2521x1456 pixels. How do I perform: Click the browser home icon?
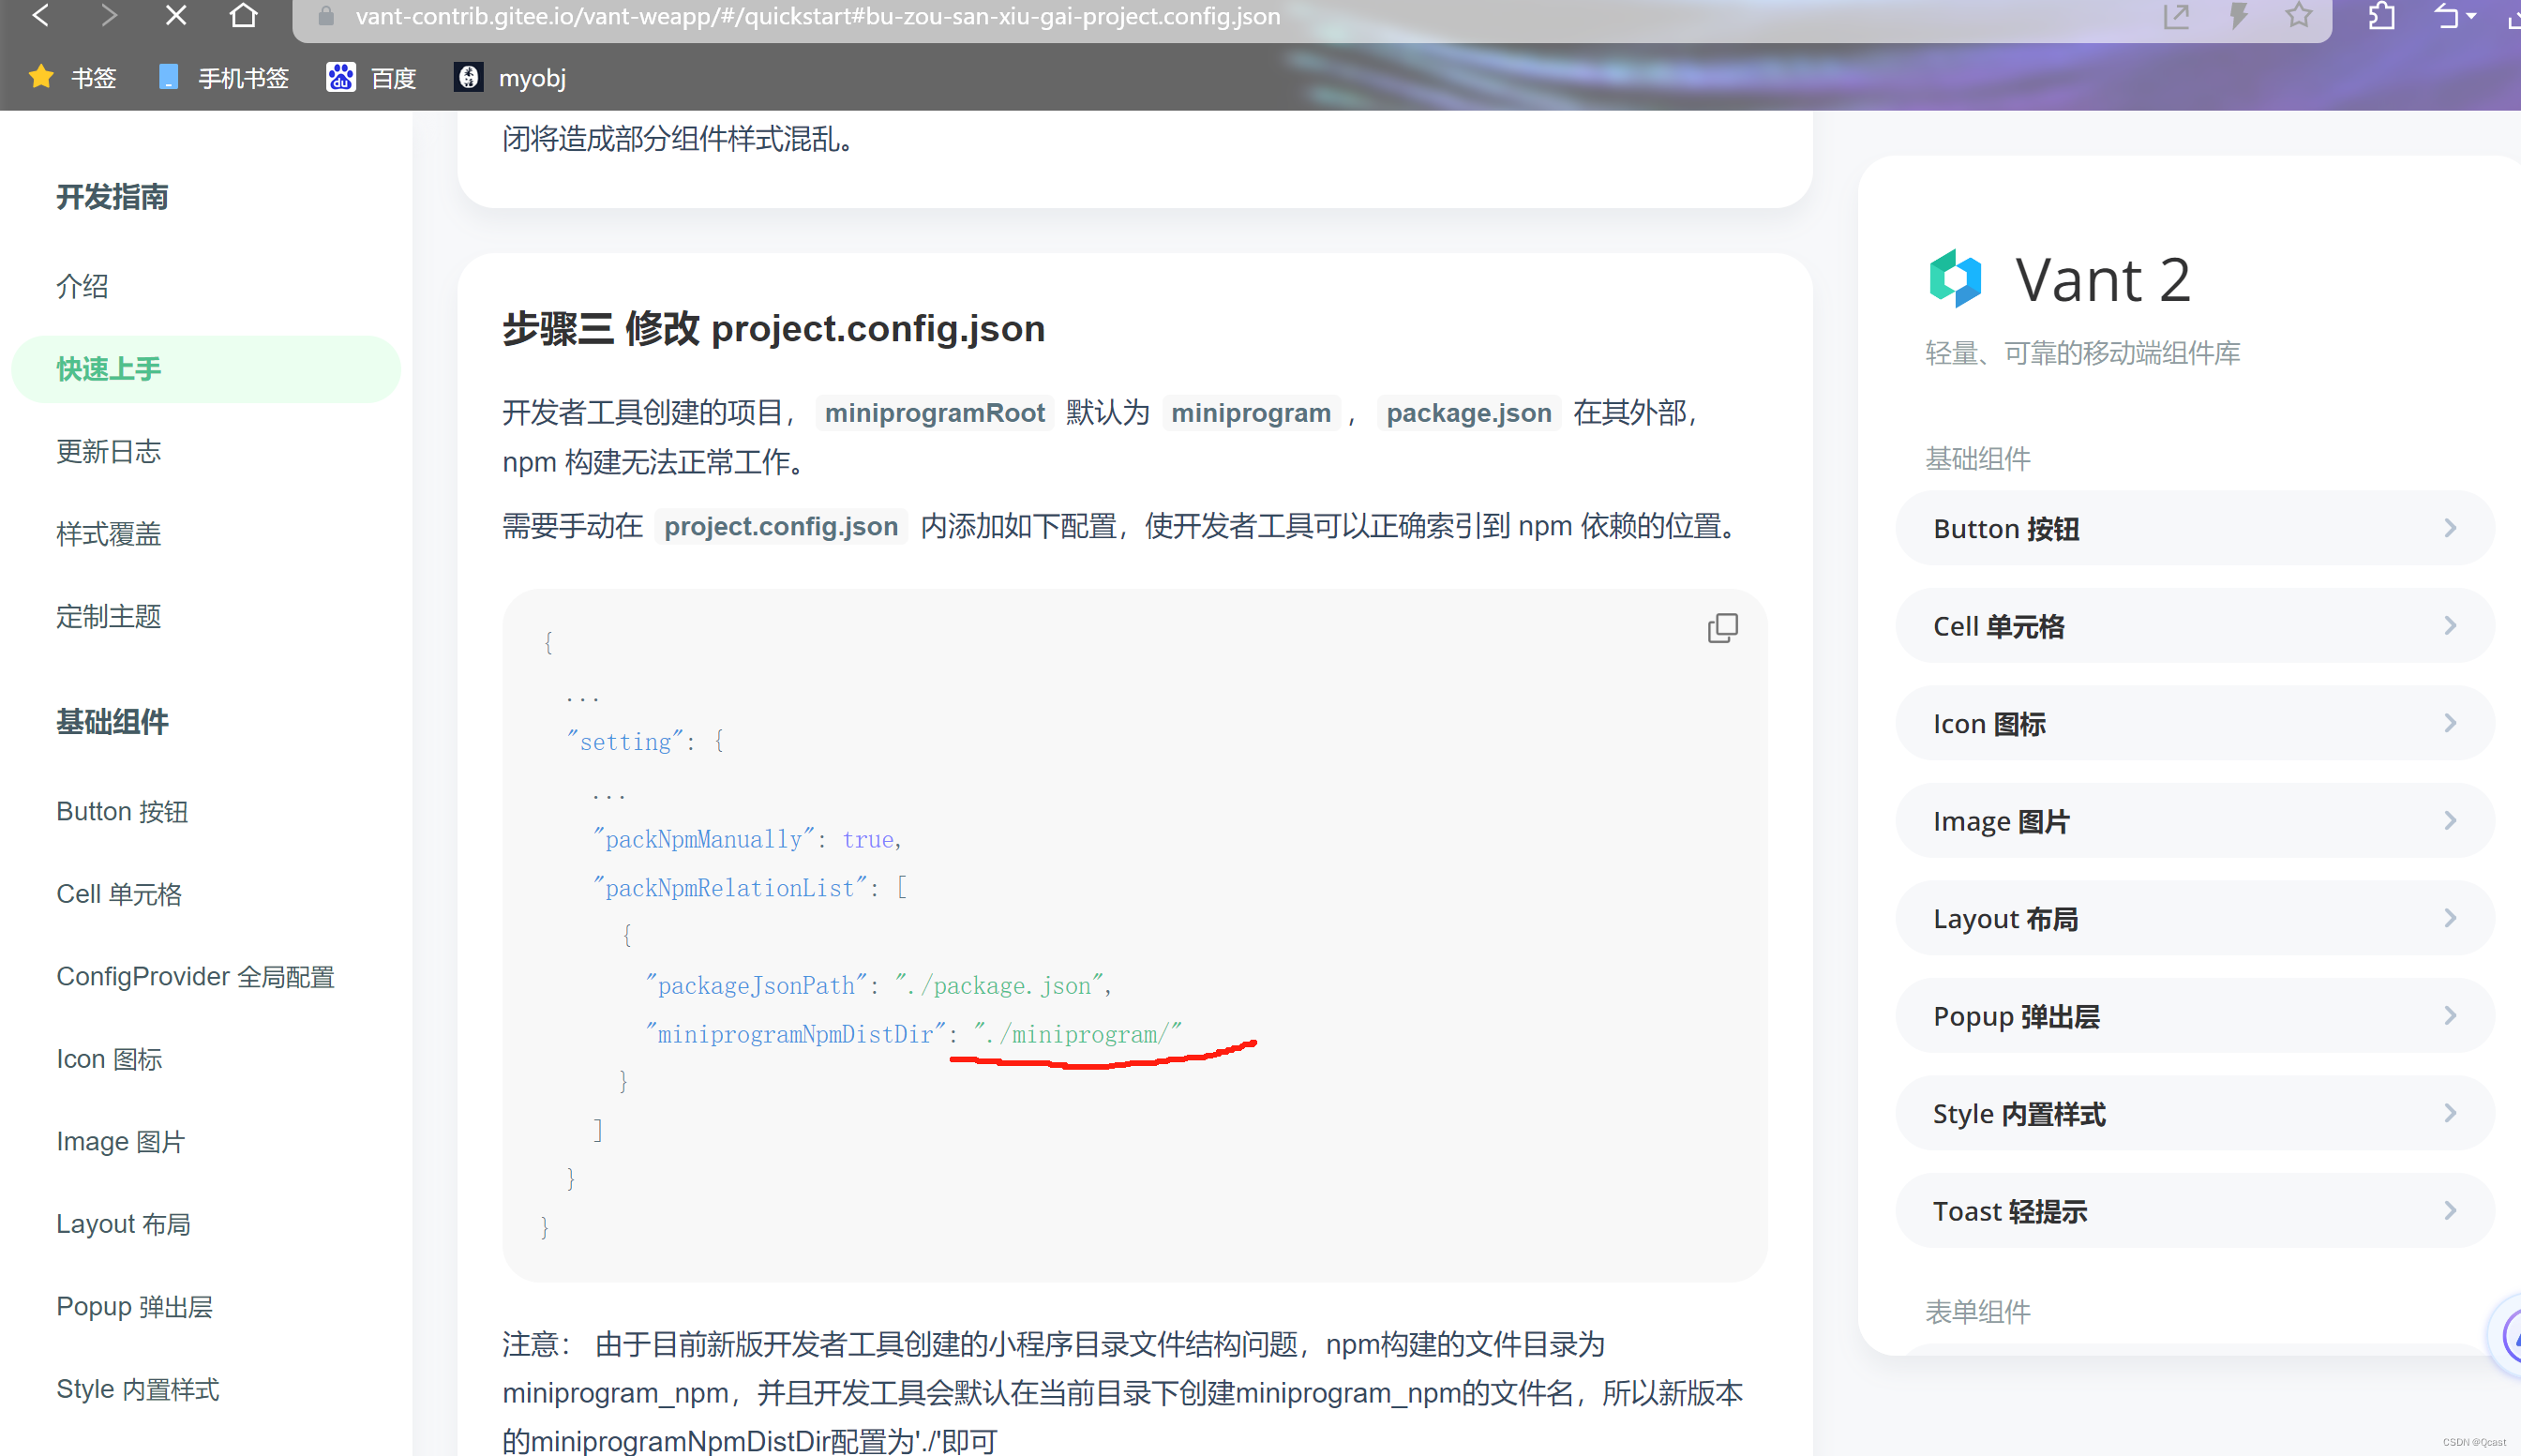[243, 16]
